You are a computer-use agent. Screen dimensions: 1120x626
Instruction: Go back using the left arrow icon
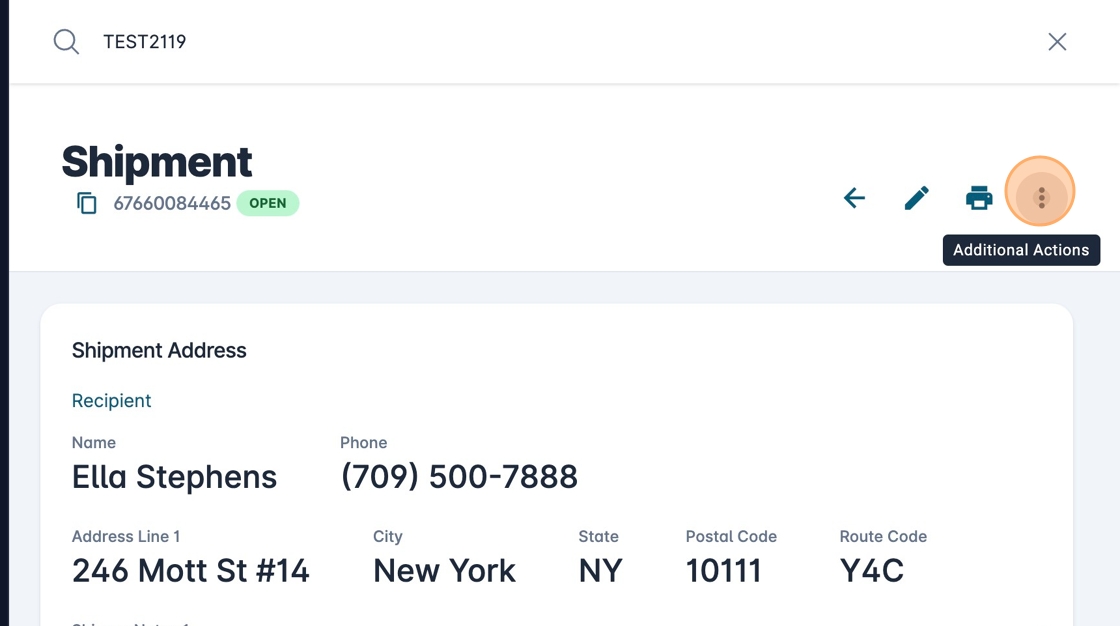tap(854, 198)
